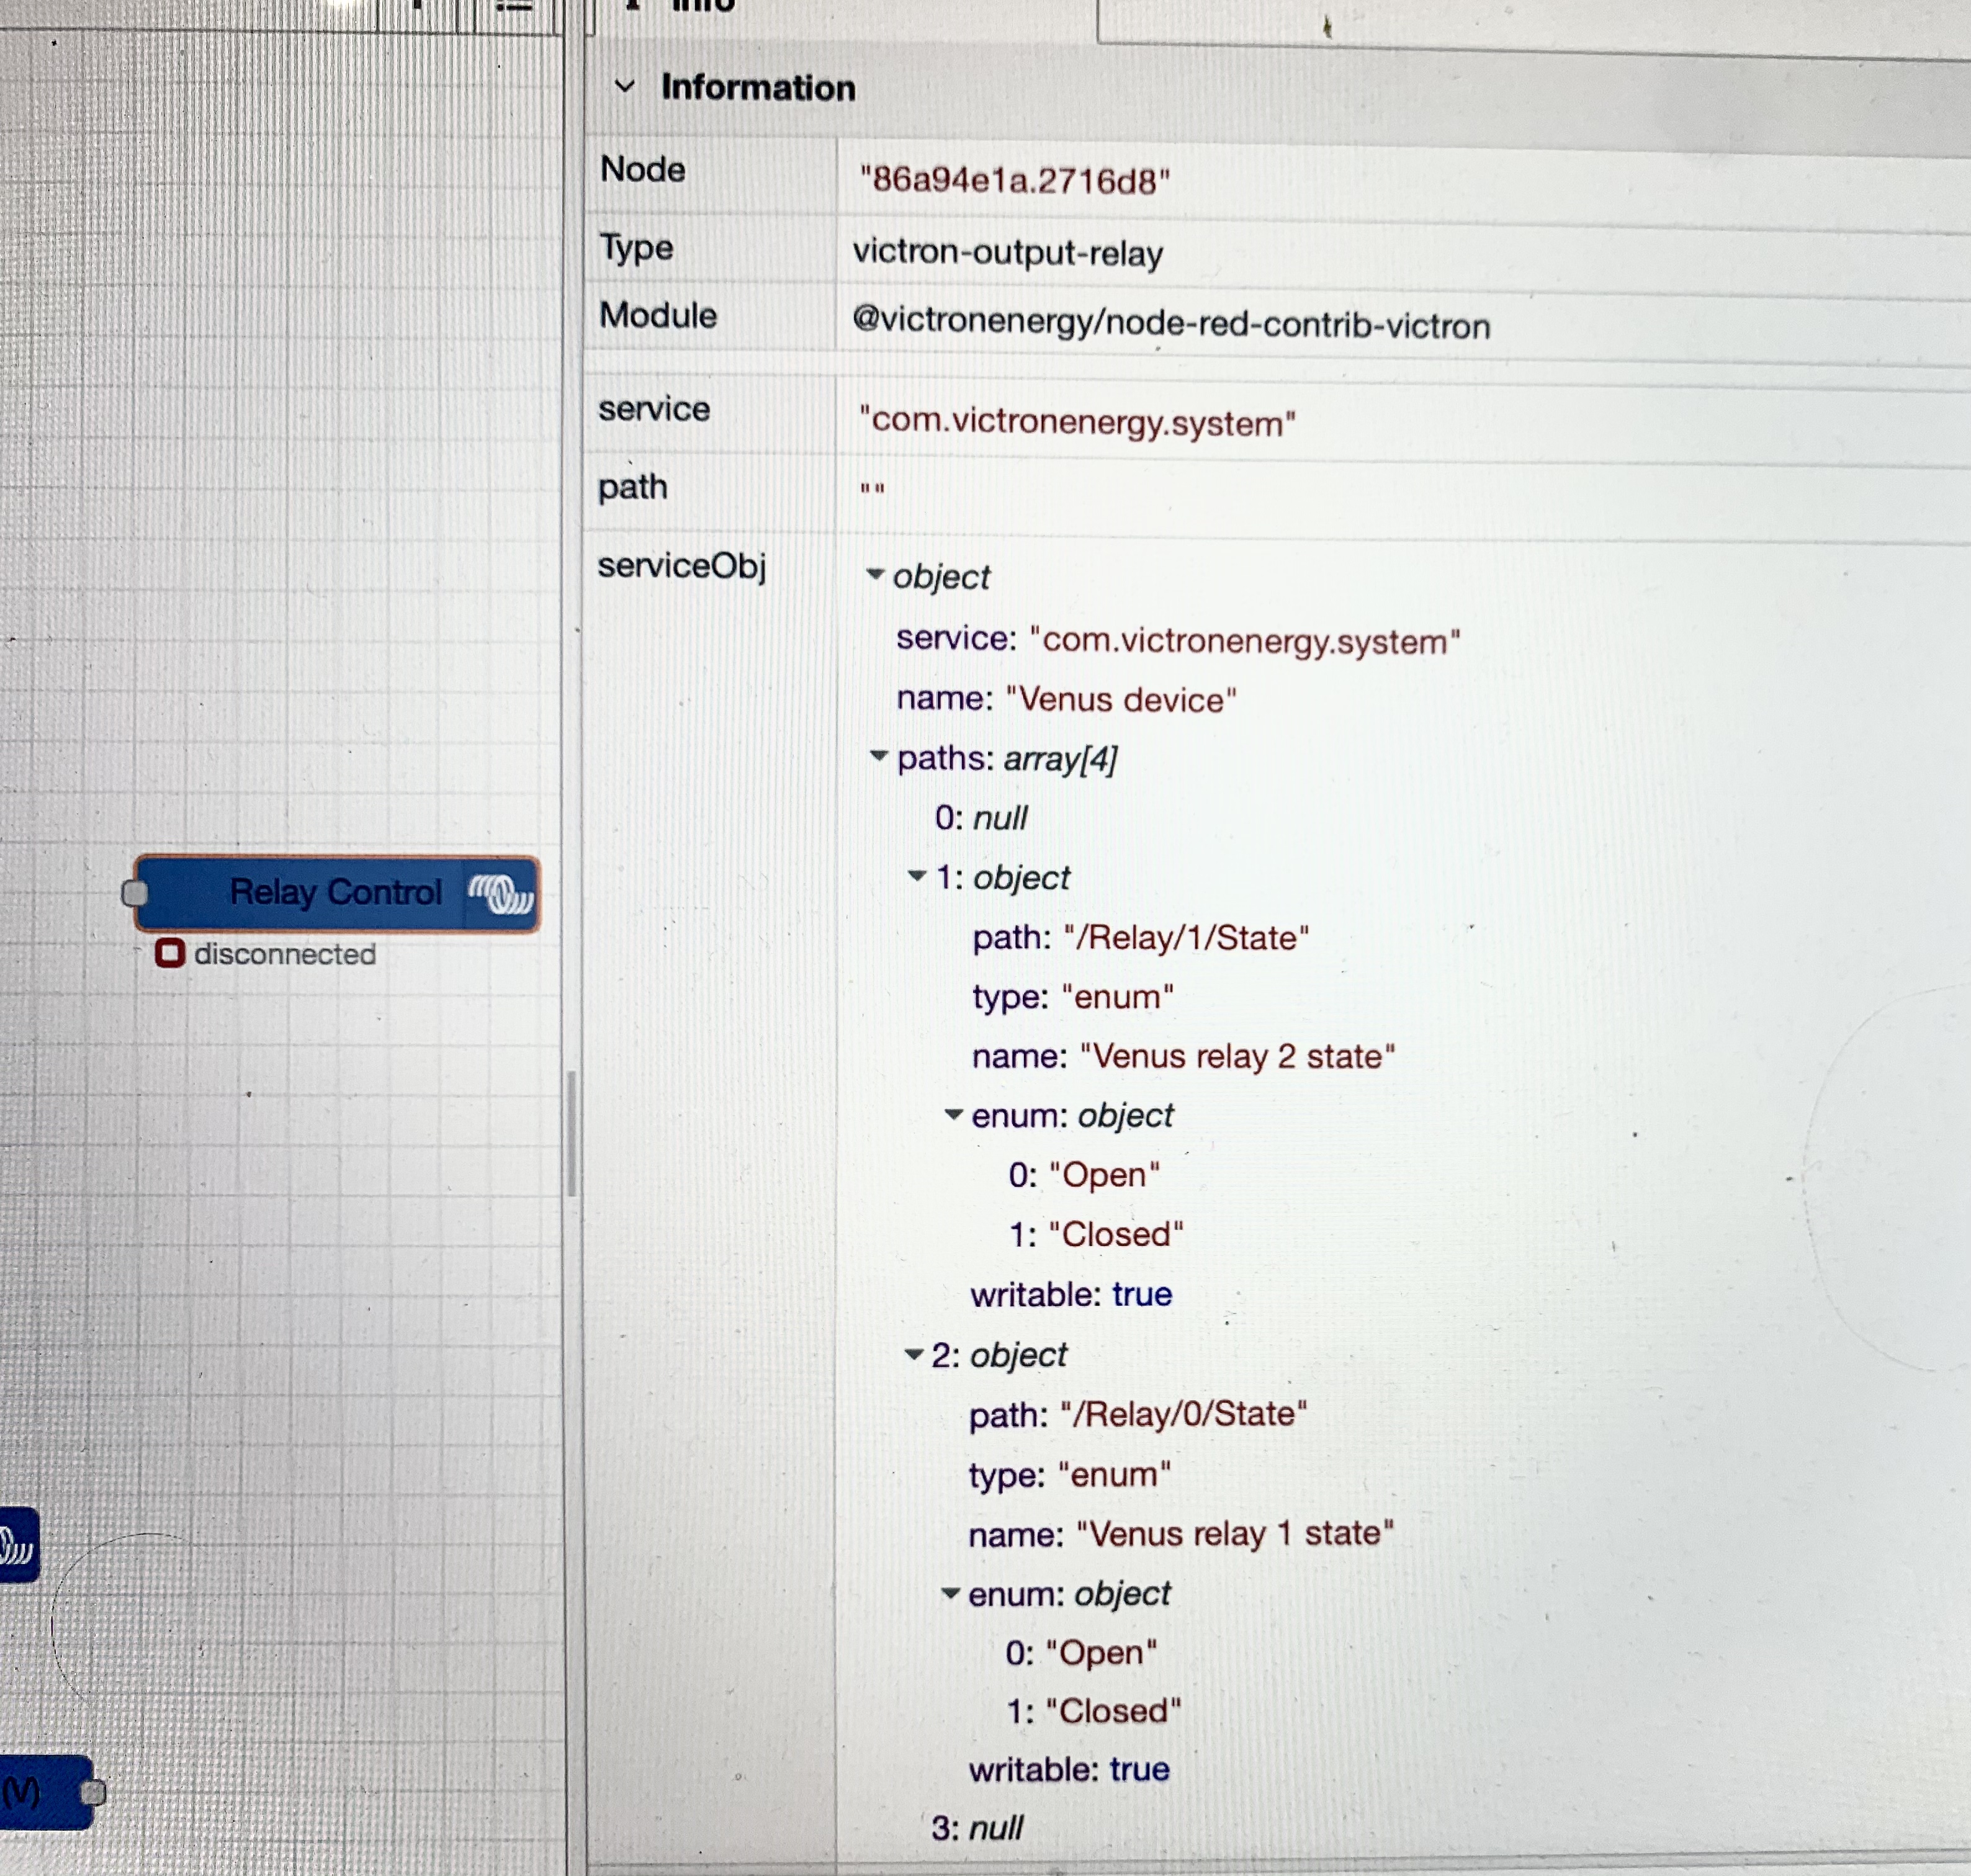Click the Module row label

click(658, 315)
